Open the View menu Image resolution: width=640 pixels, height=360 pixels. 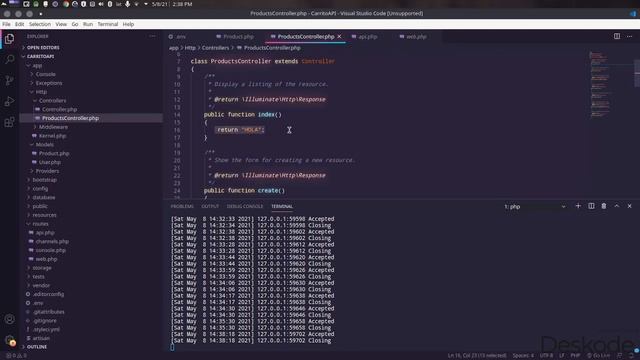pyautogui.click(x=61, y=24)
